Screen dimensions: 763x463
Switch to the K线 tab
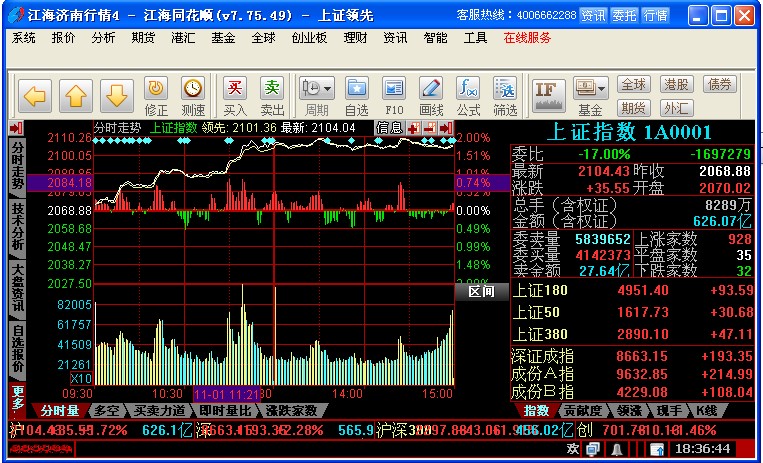[x=706, y=410]
